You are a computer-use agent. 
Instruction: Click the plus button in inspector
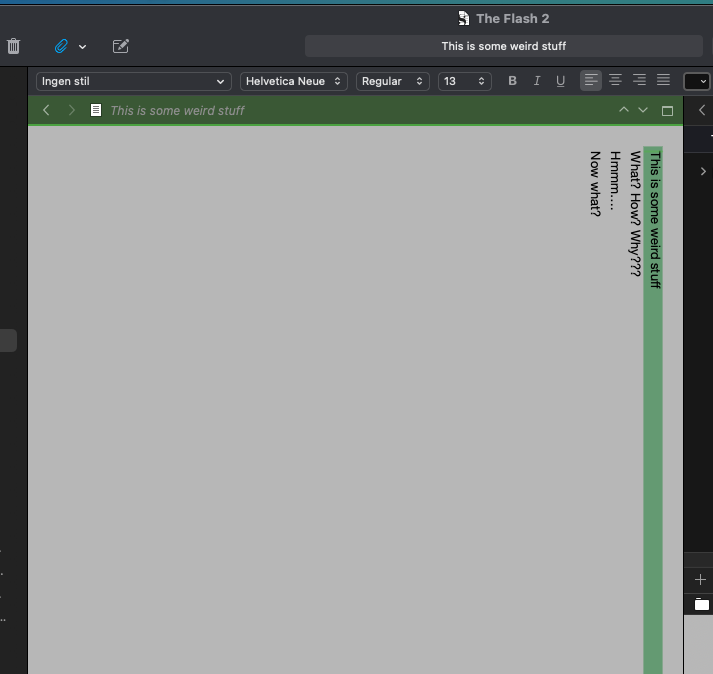[700, 580]
